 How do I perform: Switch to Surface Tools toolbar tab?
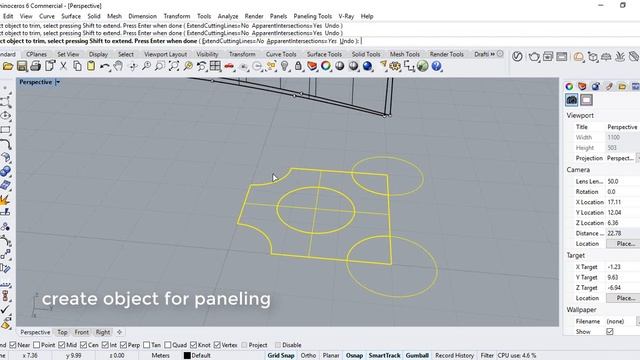[x=324, y=54]
